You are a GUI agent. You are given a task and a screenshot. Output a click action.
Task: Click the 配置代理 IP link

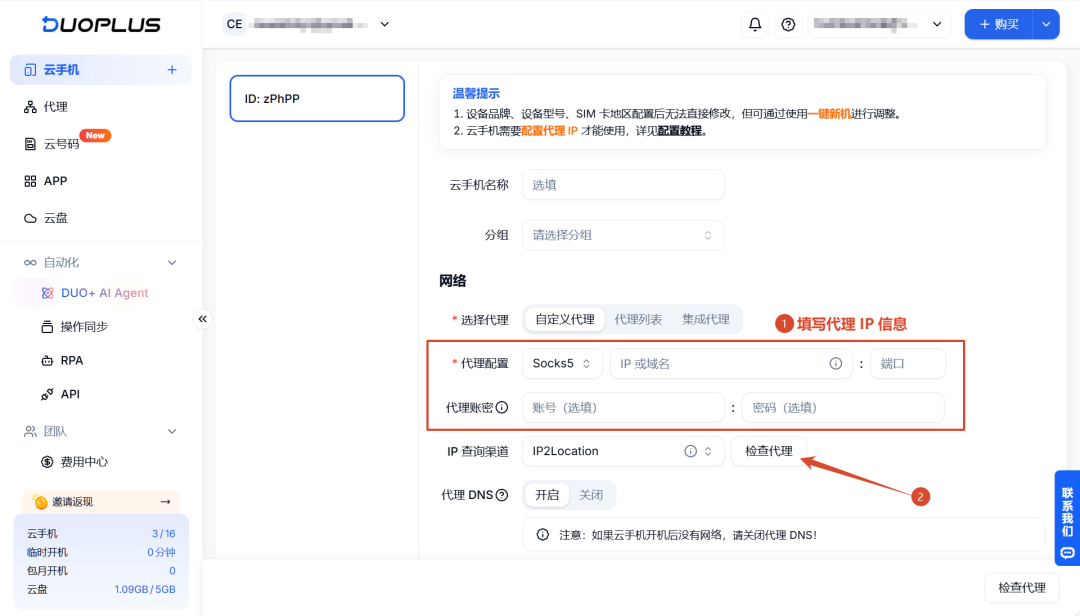click(x=549, y=131)
